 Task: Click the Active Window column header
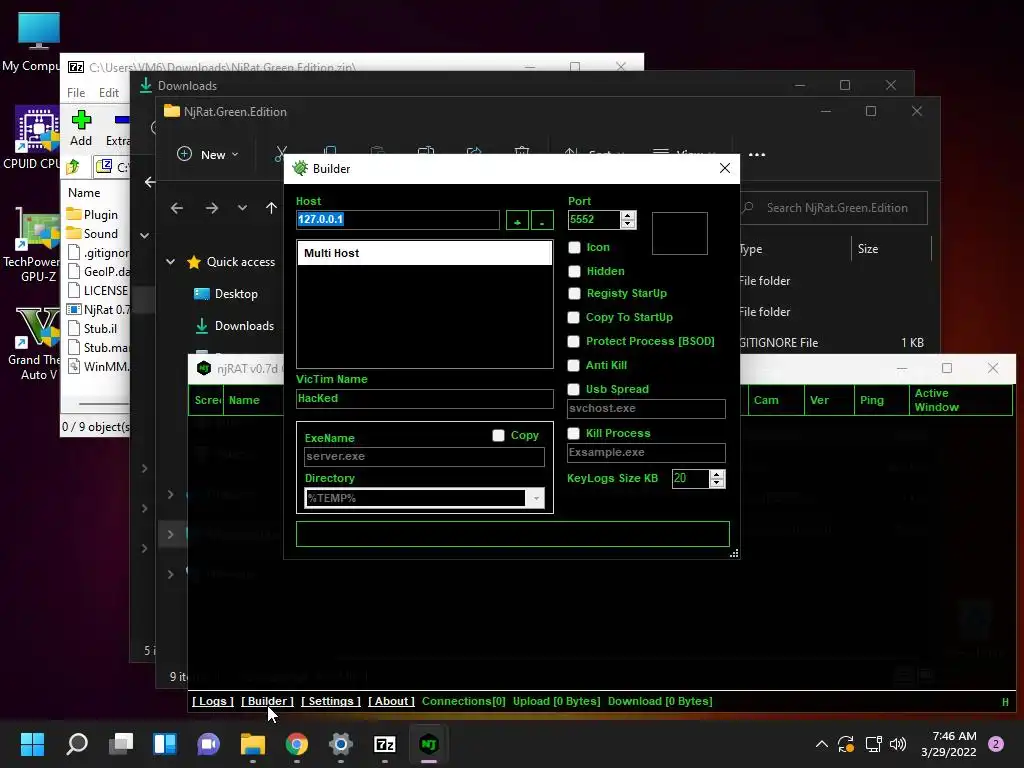[x=960, y=400]
